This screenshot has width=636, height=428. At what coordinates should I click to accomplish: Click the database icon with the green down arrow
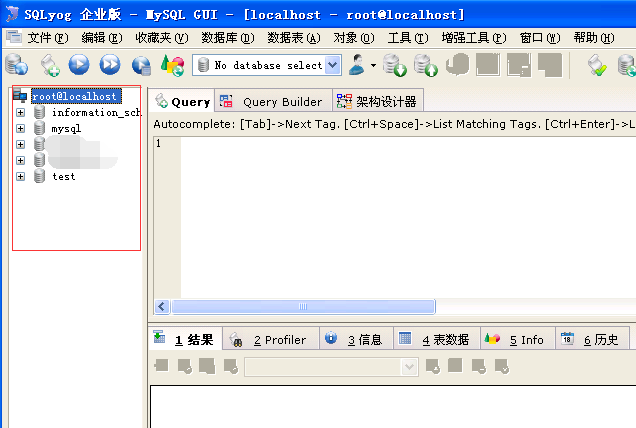click(395, 65)
